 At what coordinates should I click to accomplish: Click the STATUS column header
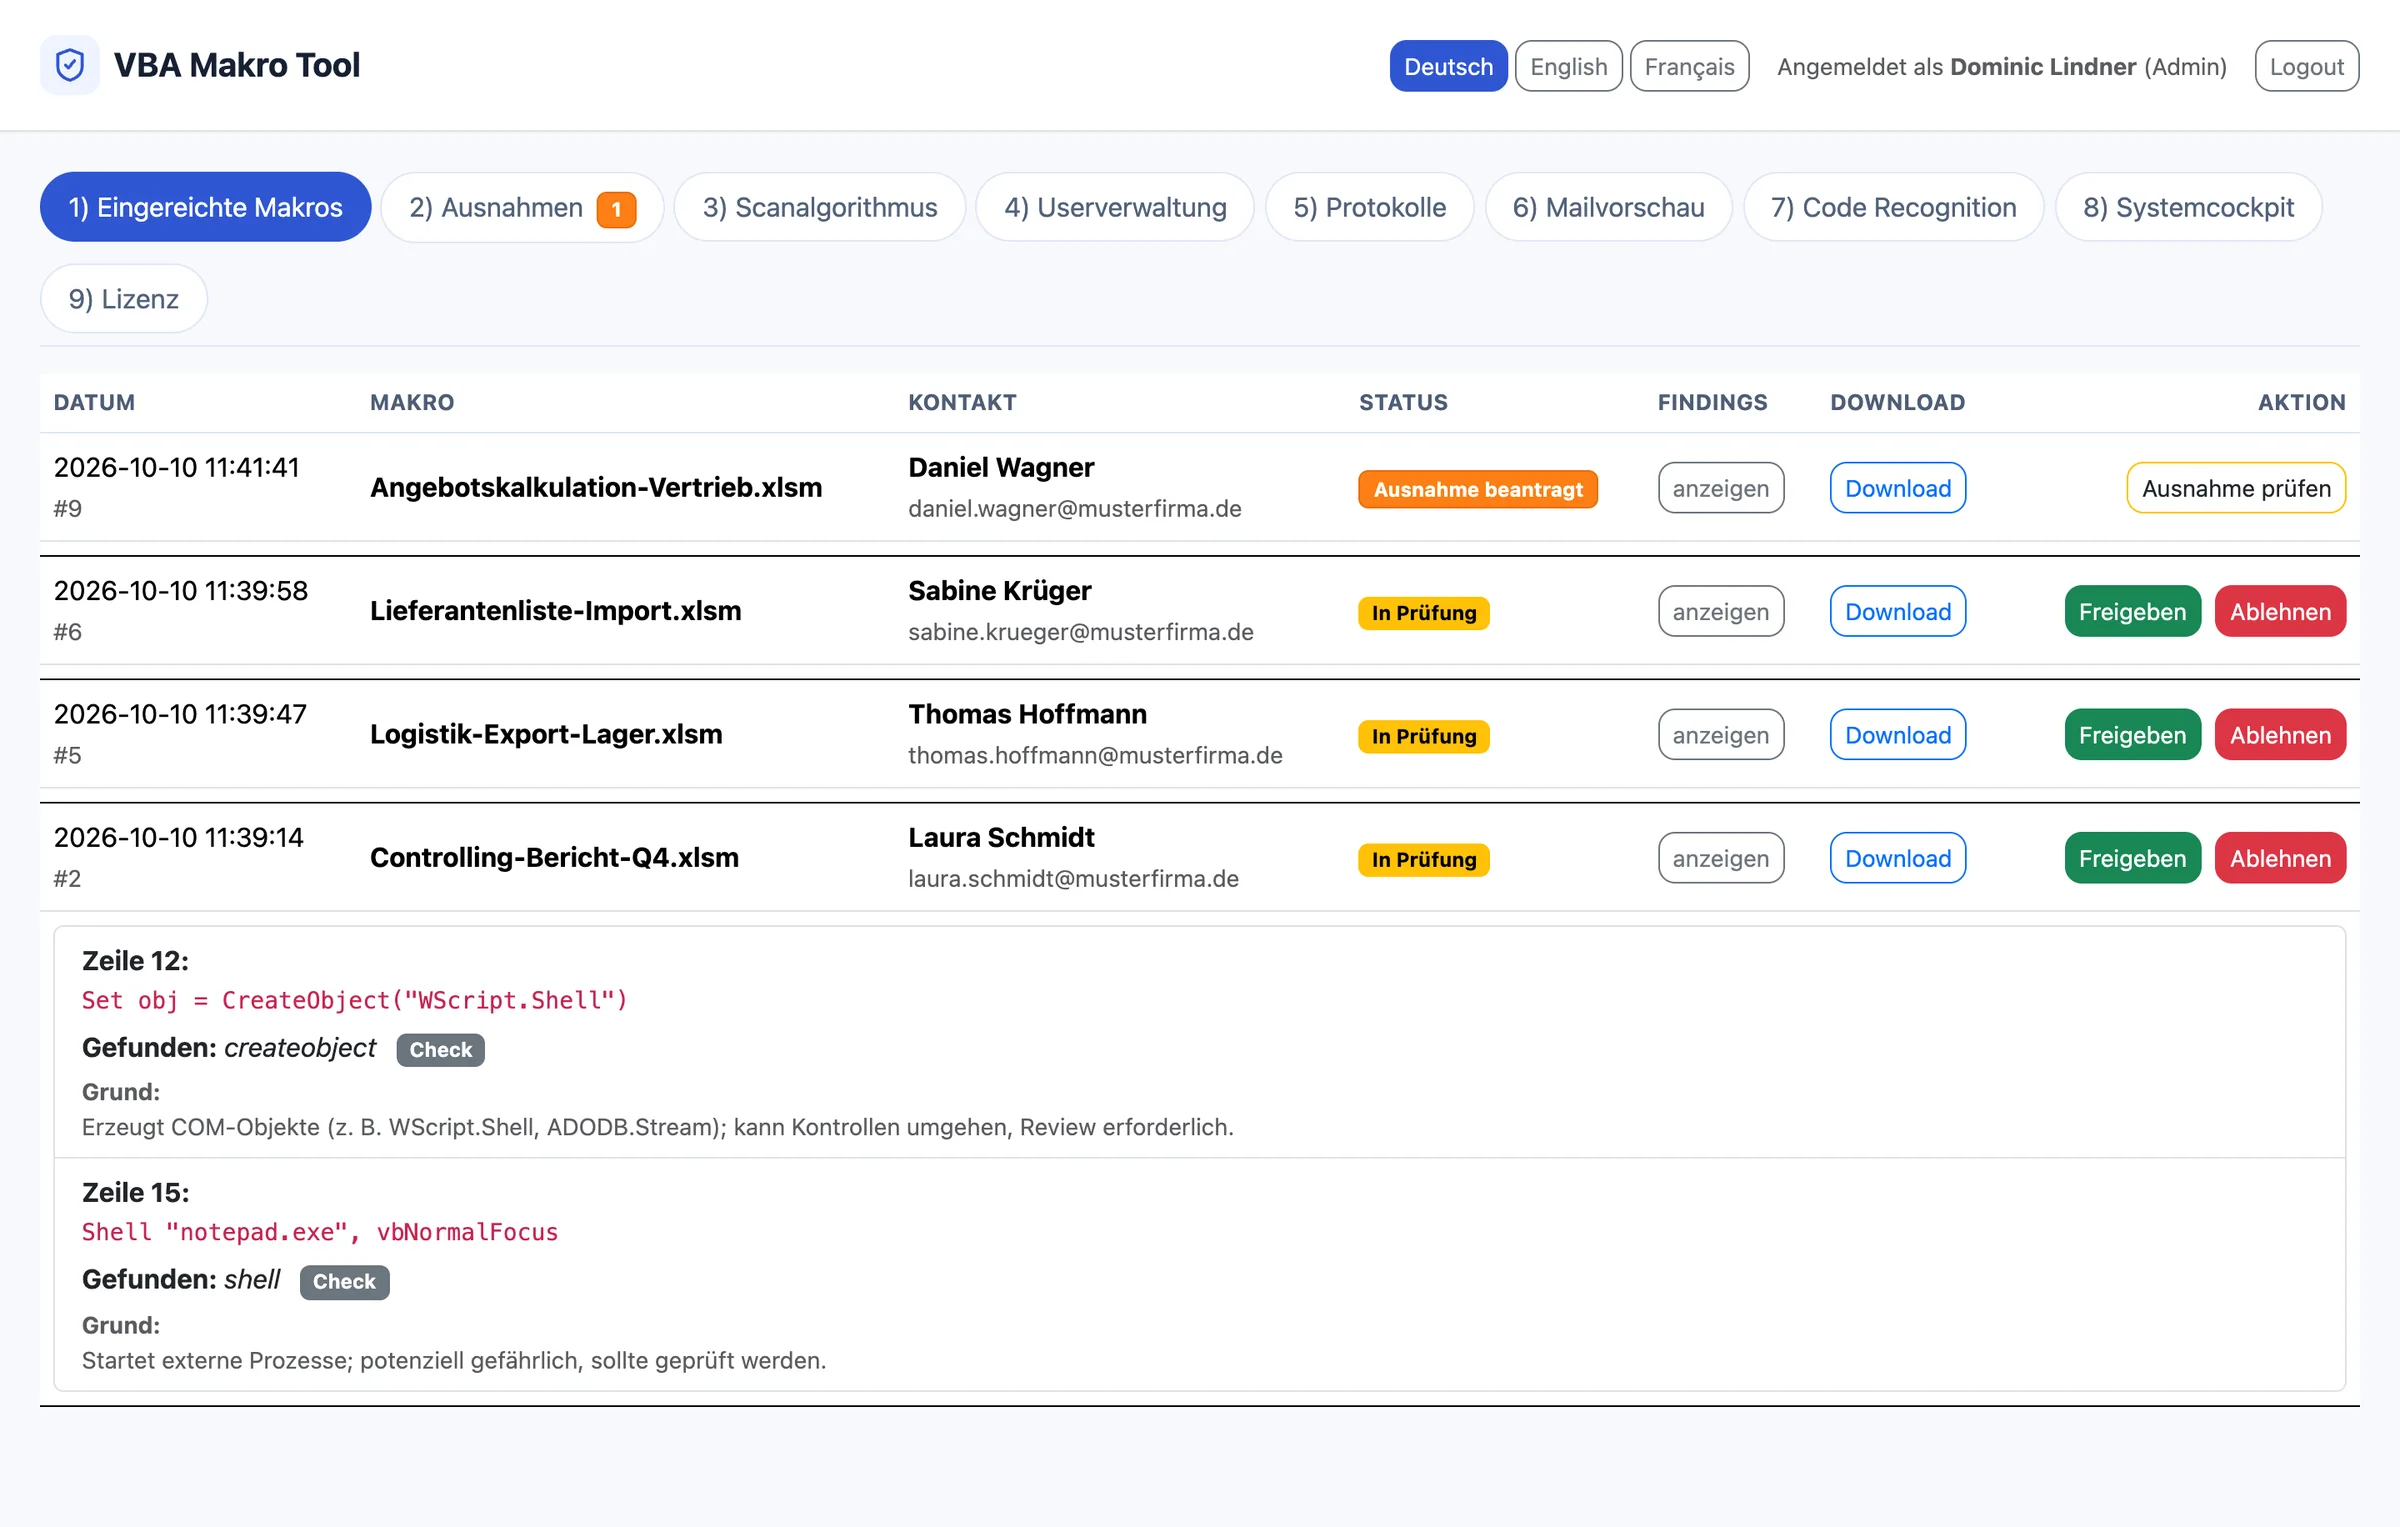point(1403,402)
